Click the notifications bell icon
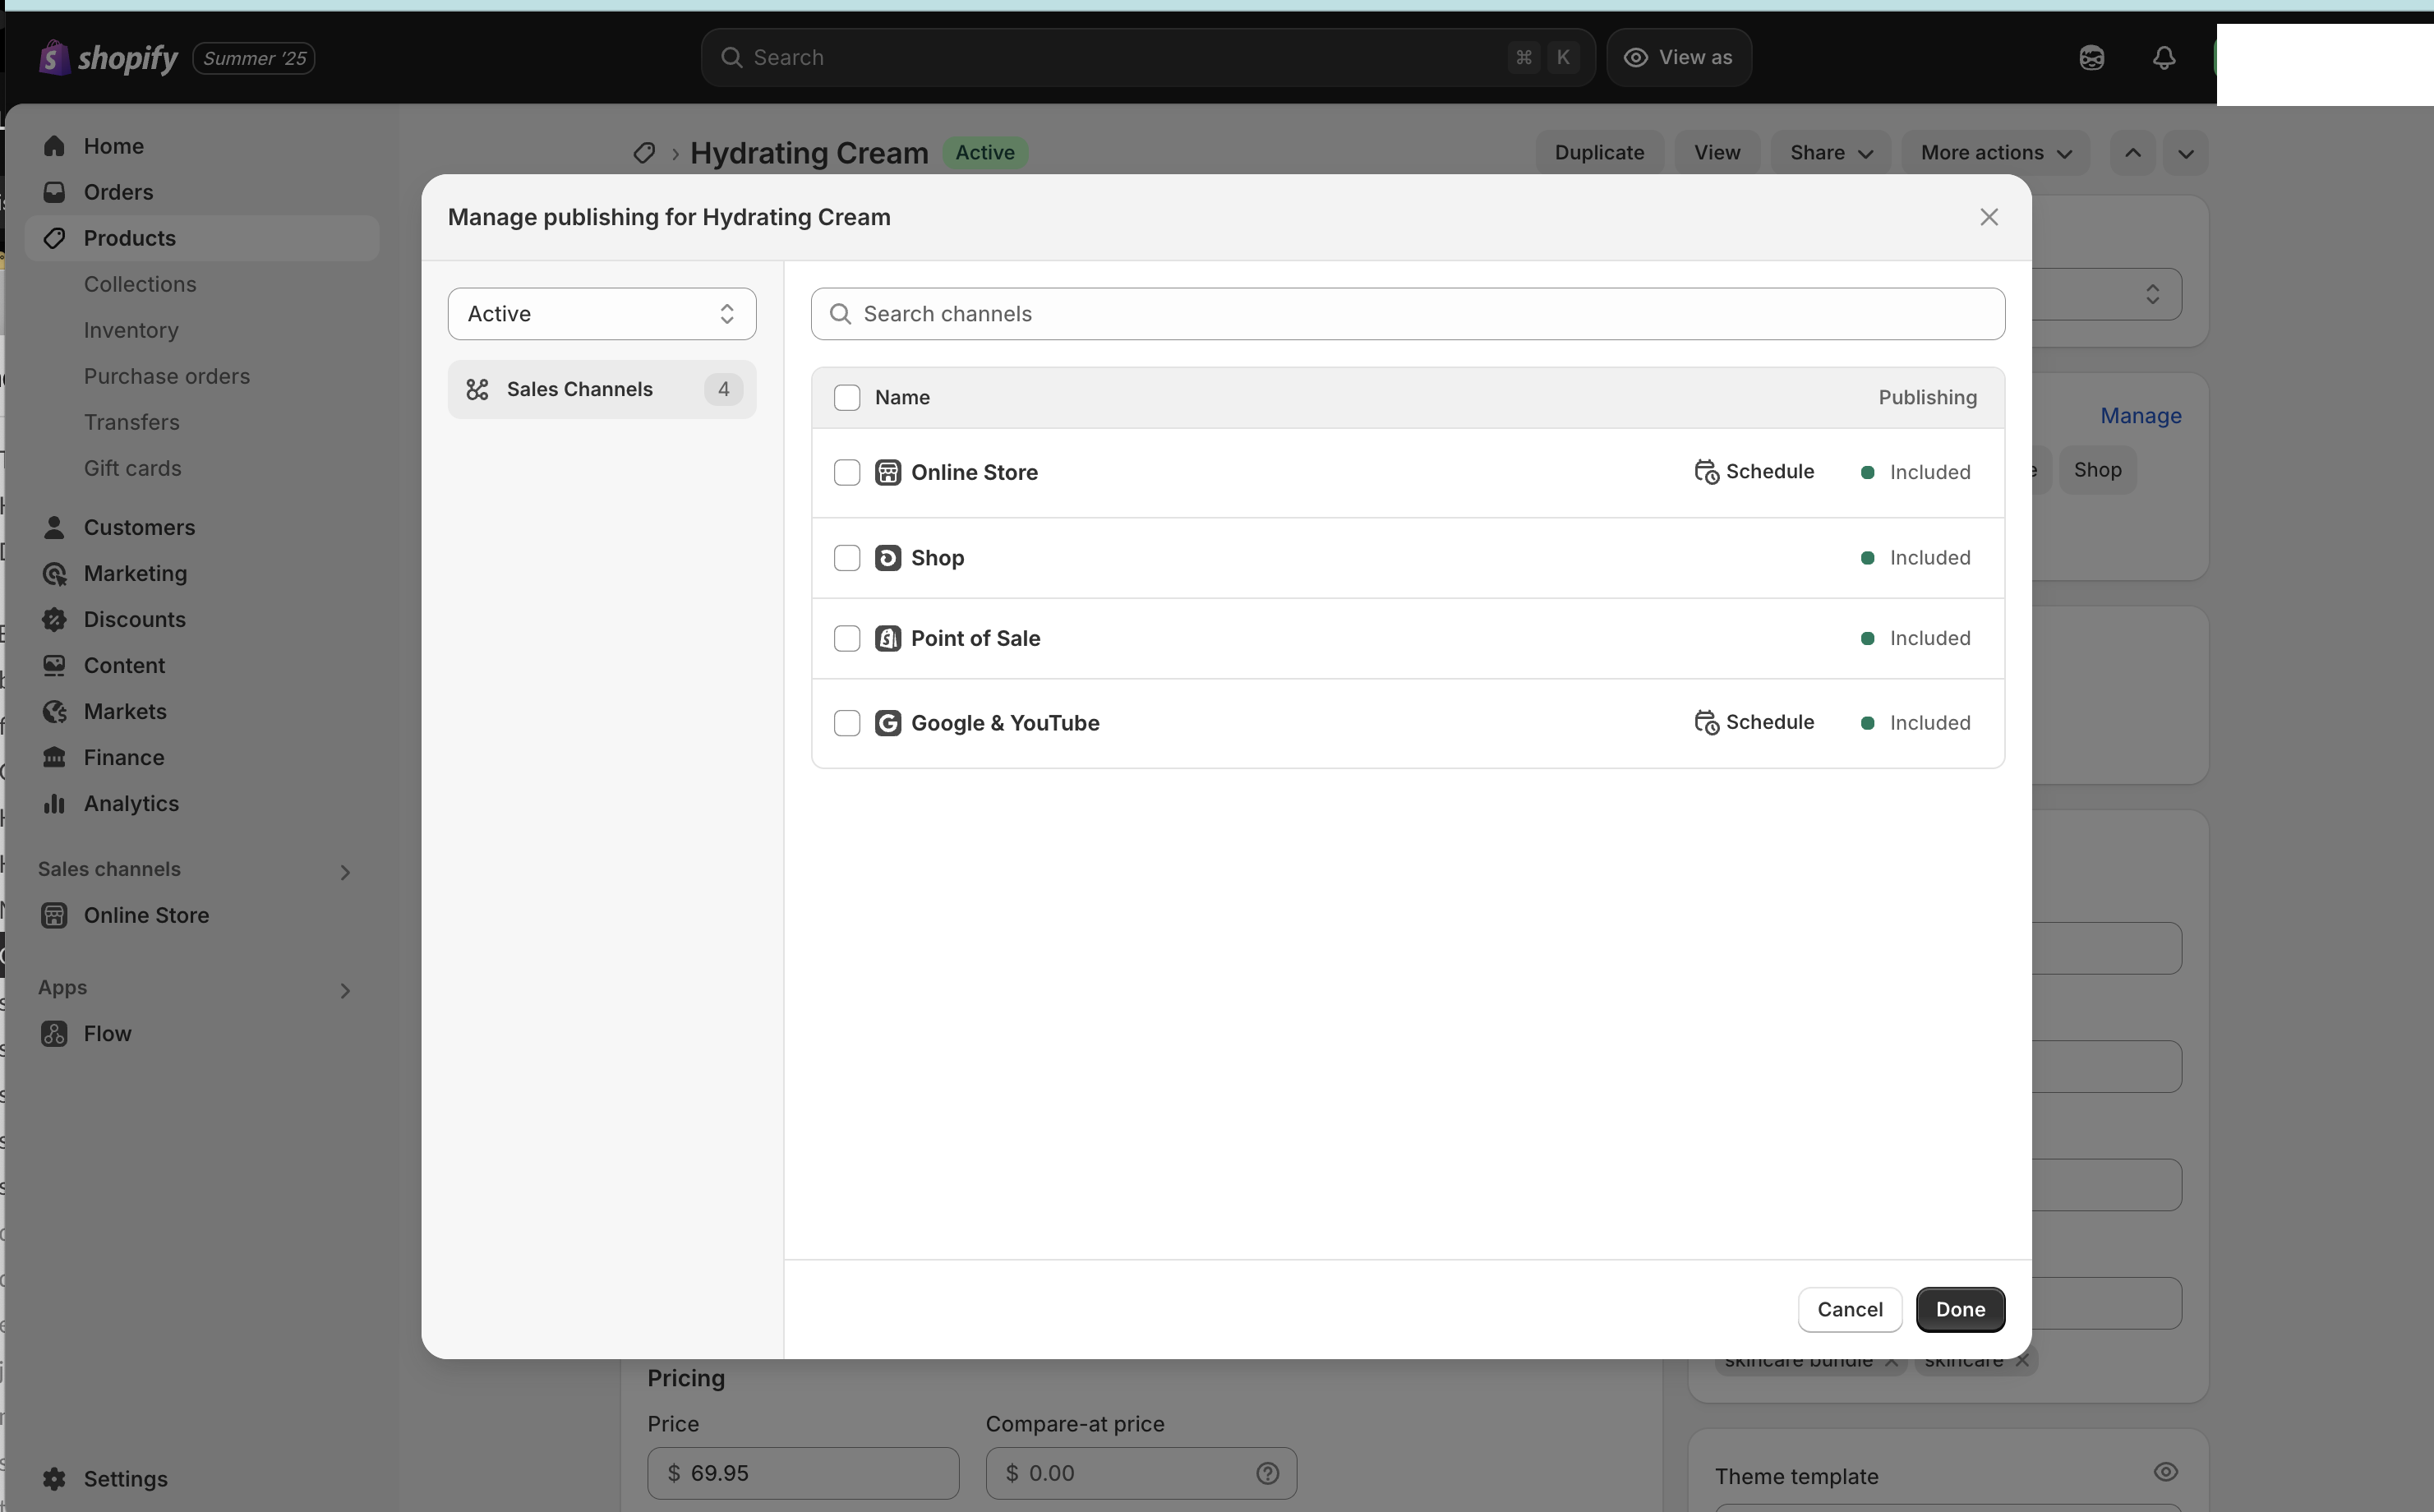 (x=2163, y=58)
